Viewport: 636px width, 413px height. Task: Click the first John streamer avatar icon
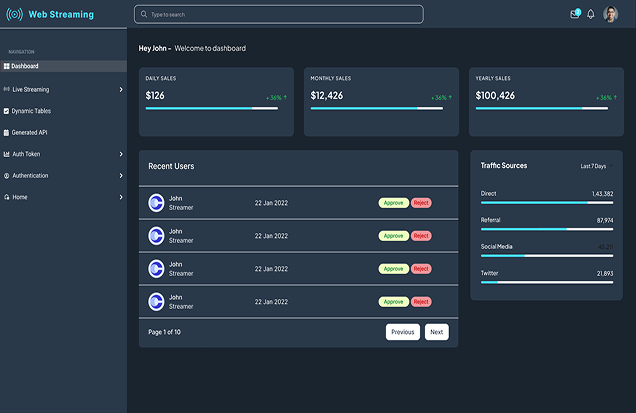pyautogui.click(x=156, y=202)
